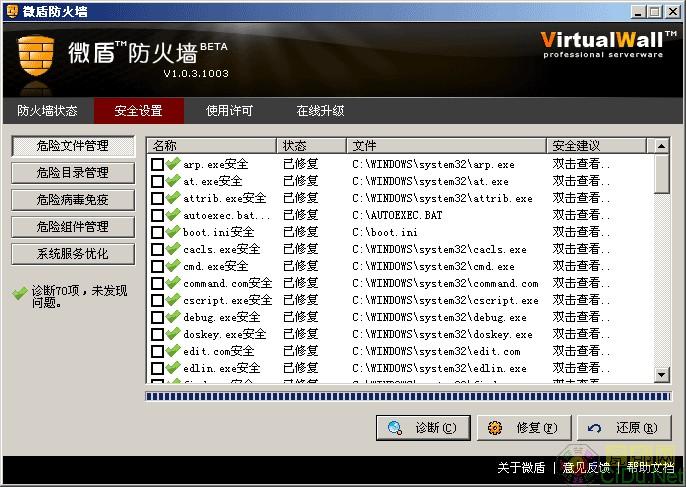
Task: Click the green checkmark icon for at.exe
Action: (173, 181)
